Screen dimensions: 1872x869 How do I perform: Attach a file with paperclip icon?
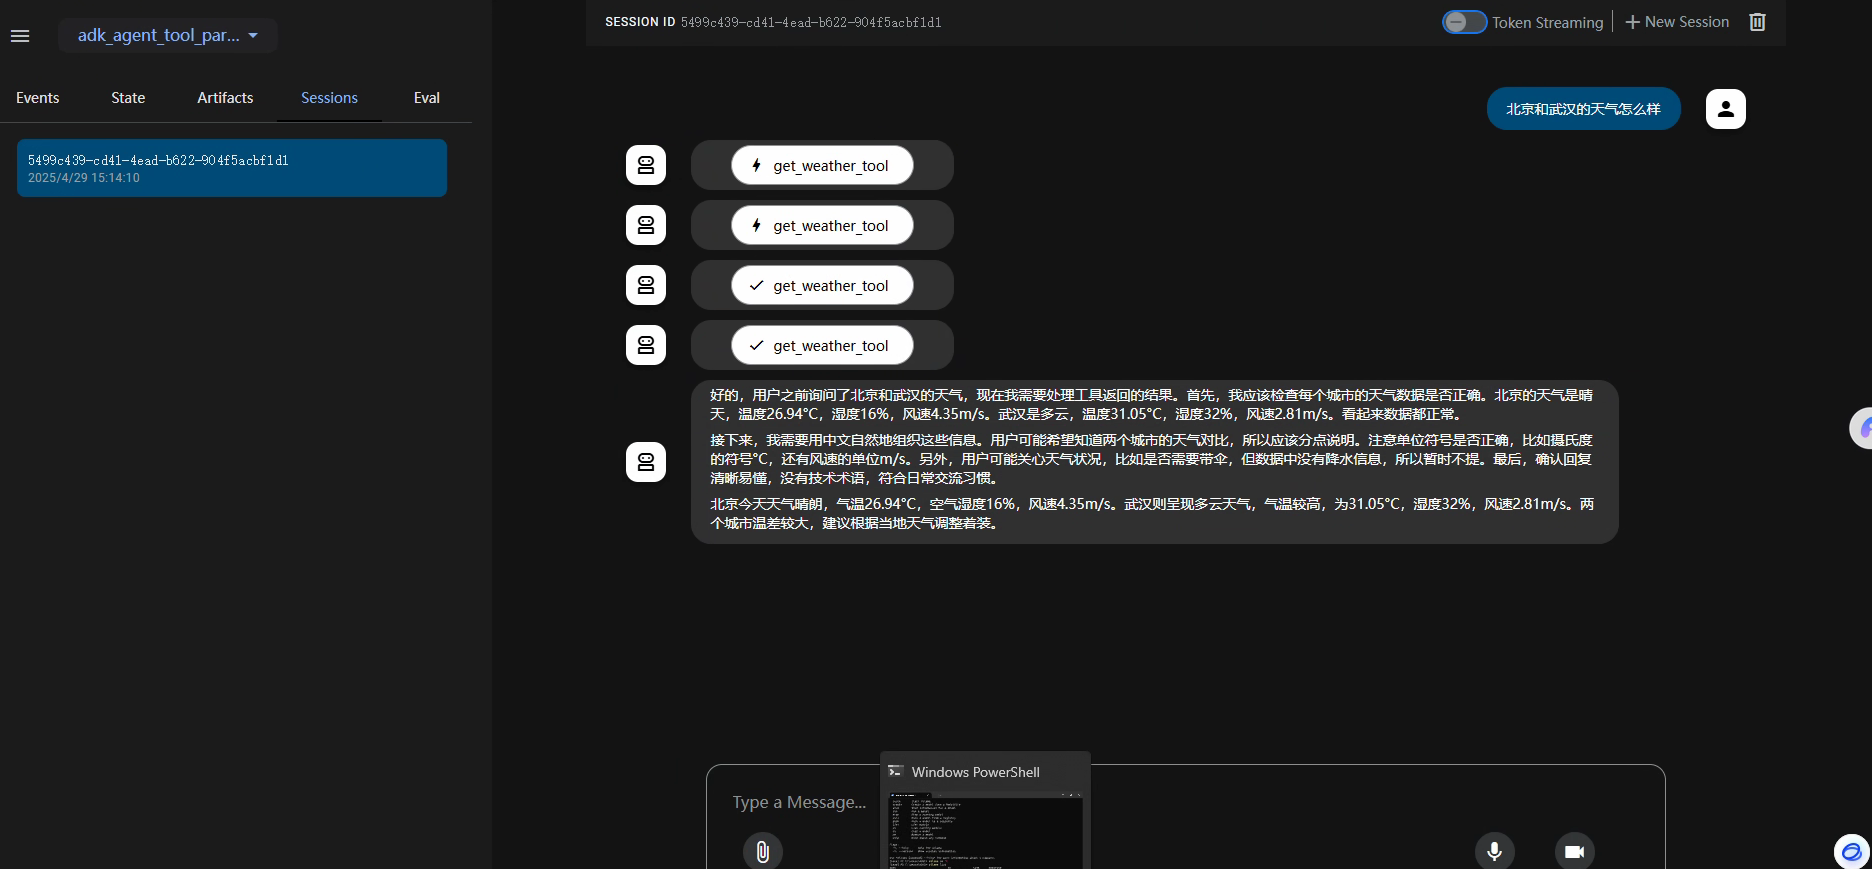(x=763, y=851)
